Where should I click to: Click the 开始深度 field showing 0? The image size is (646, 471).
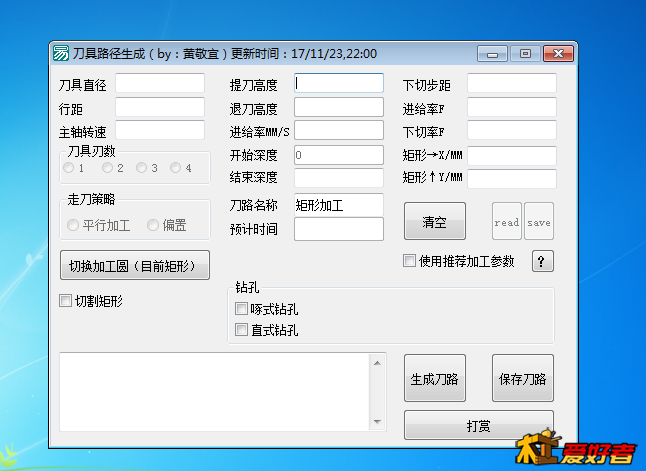[x=339, y=155]
